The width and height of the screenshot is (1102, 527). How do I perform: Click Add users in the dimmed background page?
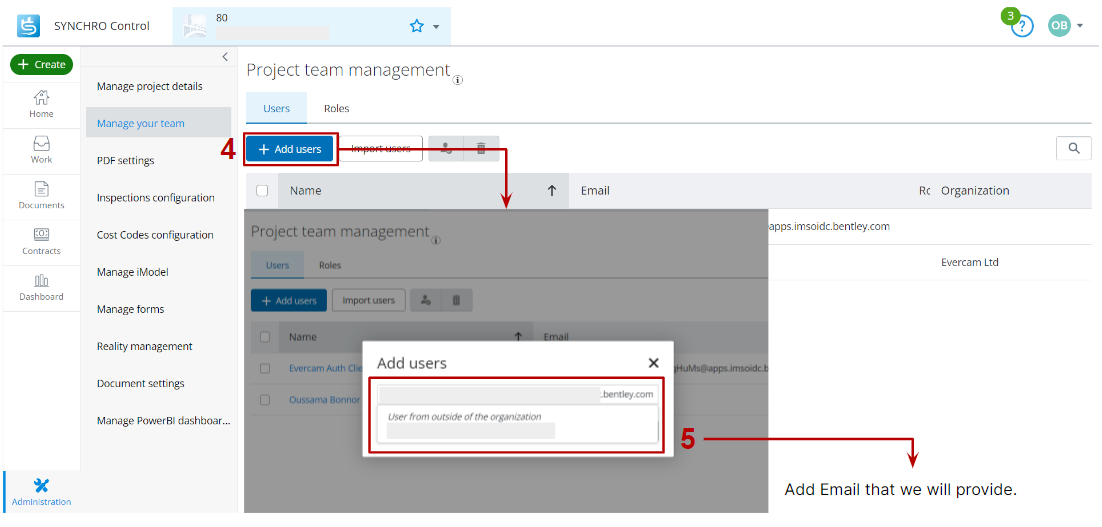(x=289, y=300)
